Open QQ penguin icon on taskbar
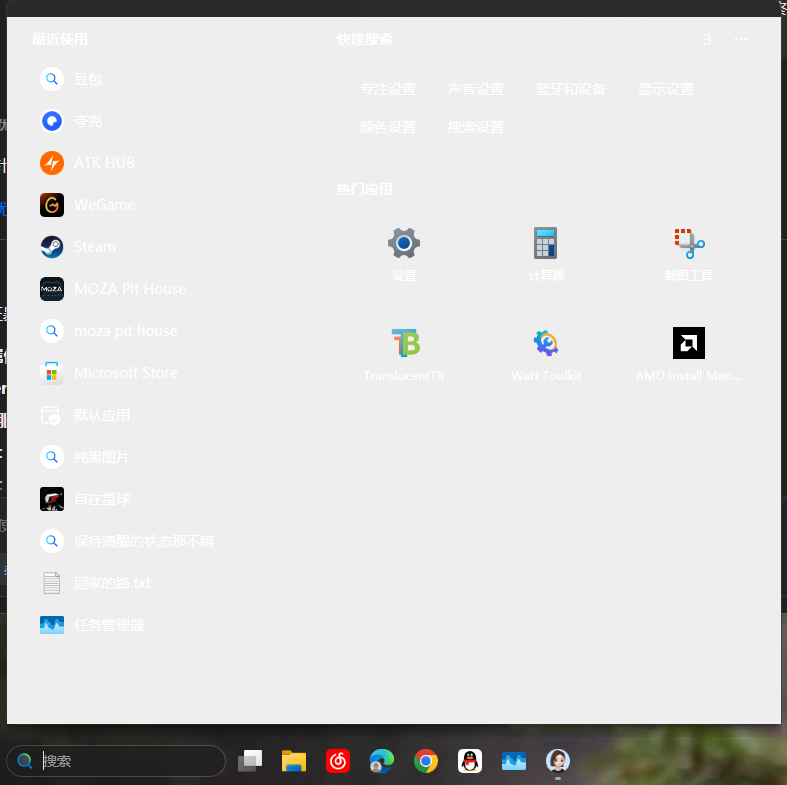The image size is (787, 785). (x=470, y=761)
